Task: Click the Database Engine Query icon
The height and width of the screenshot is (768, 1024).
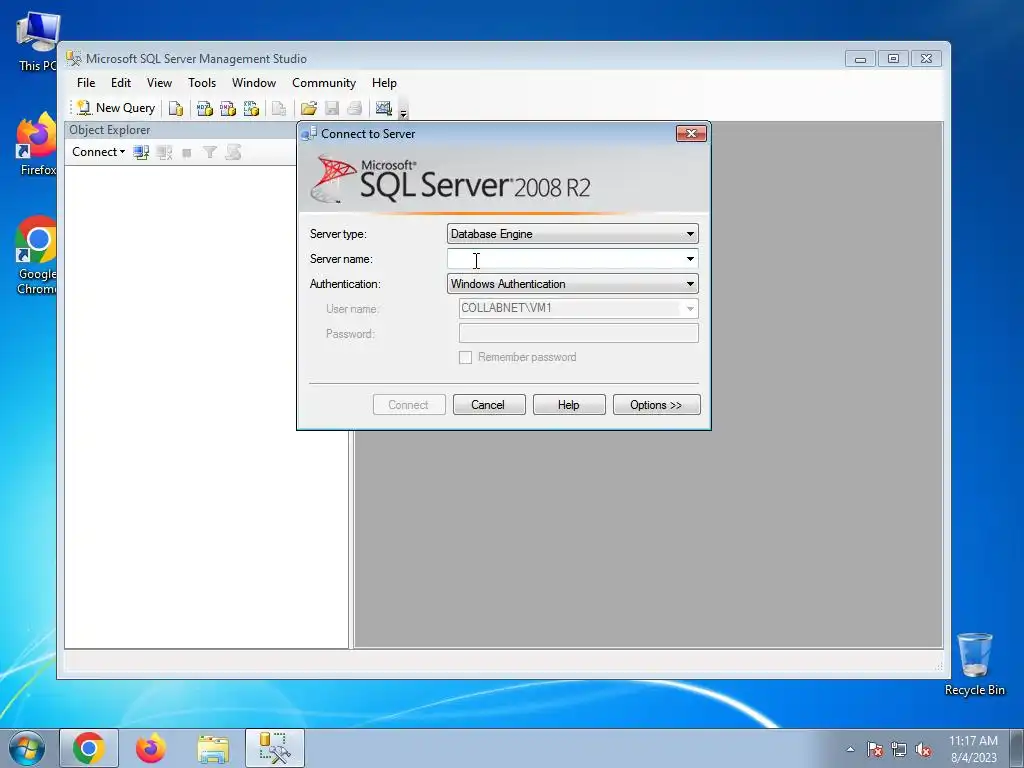Action: 175,108
